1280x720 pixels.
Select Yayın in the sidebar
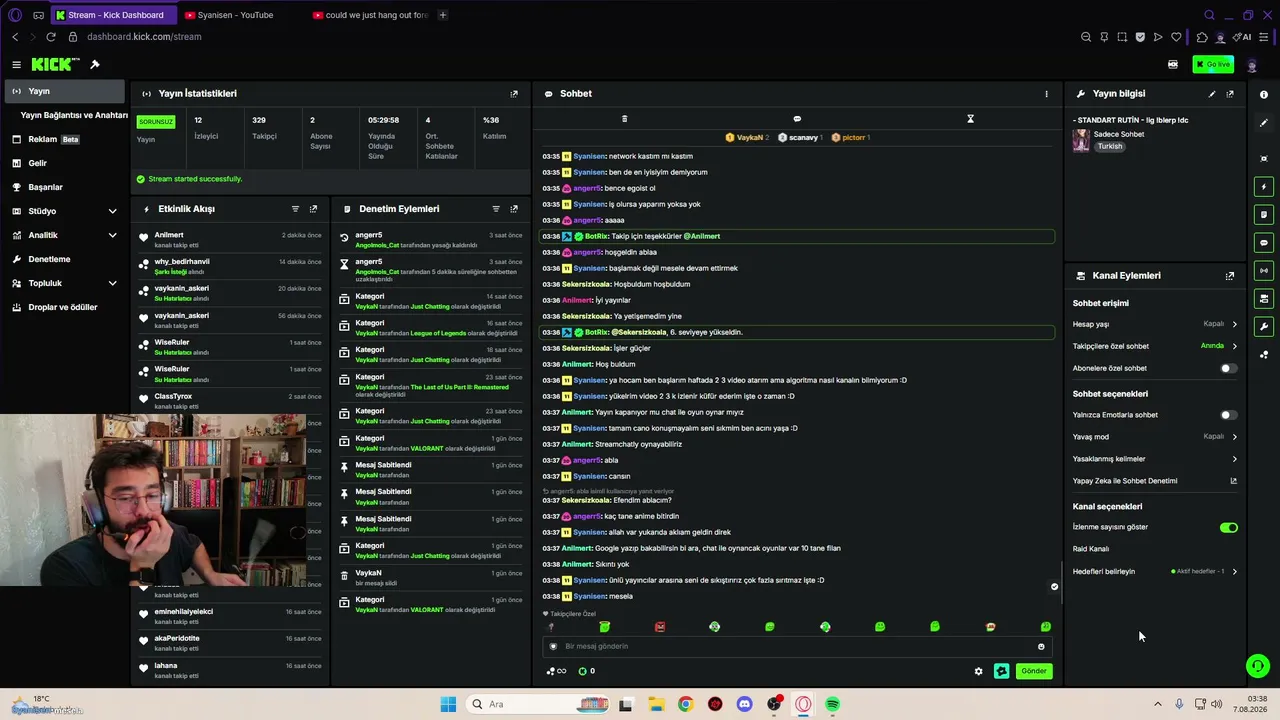click(65, 91)
